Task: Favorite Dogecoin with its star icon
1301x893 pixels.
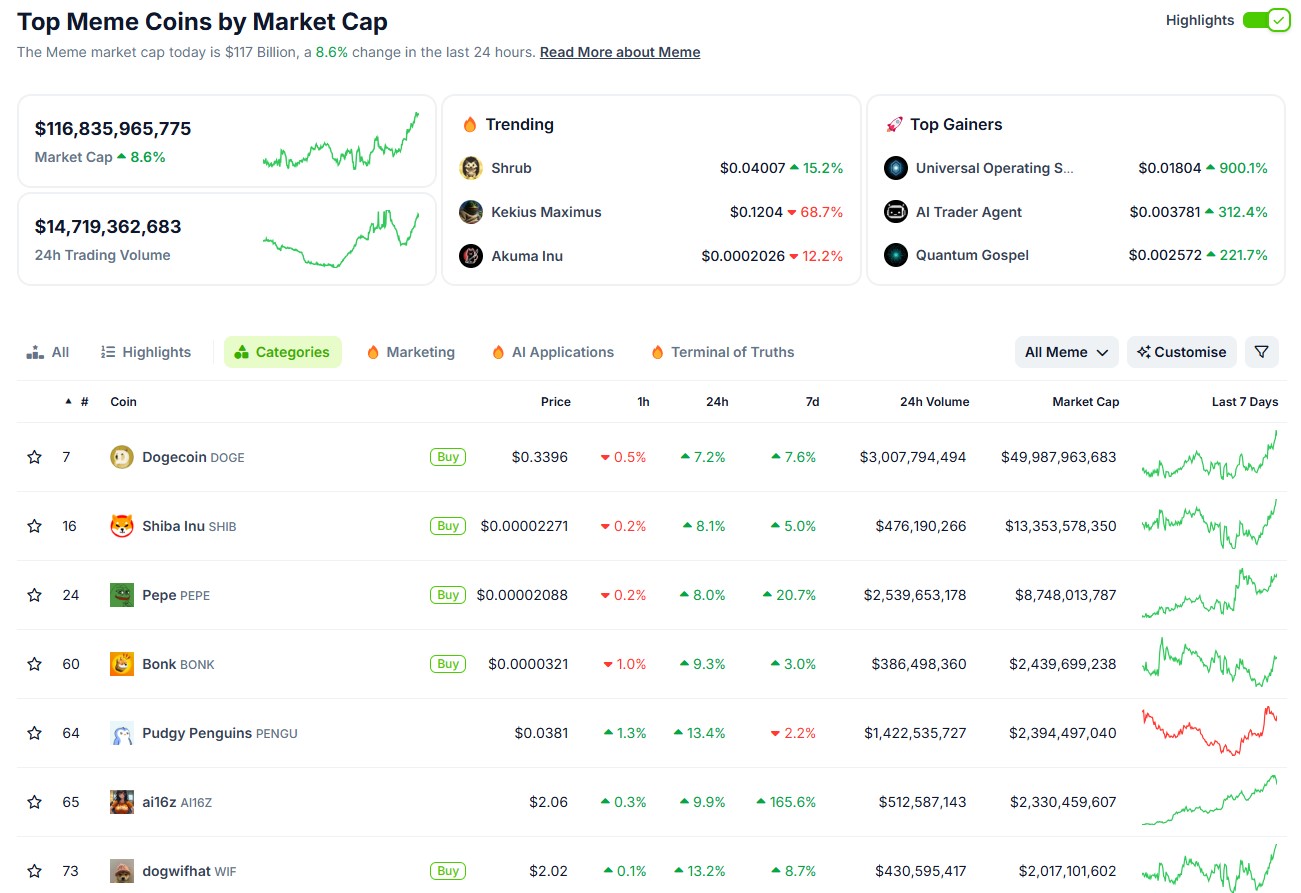Action: (35, 457)
